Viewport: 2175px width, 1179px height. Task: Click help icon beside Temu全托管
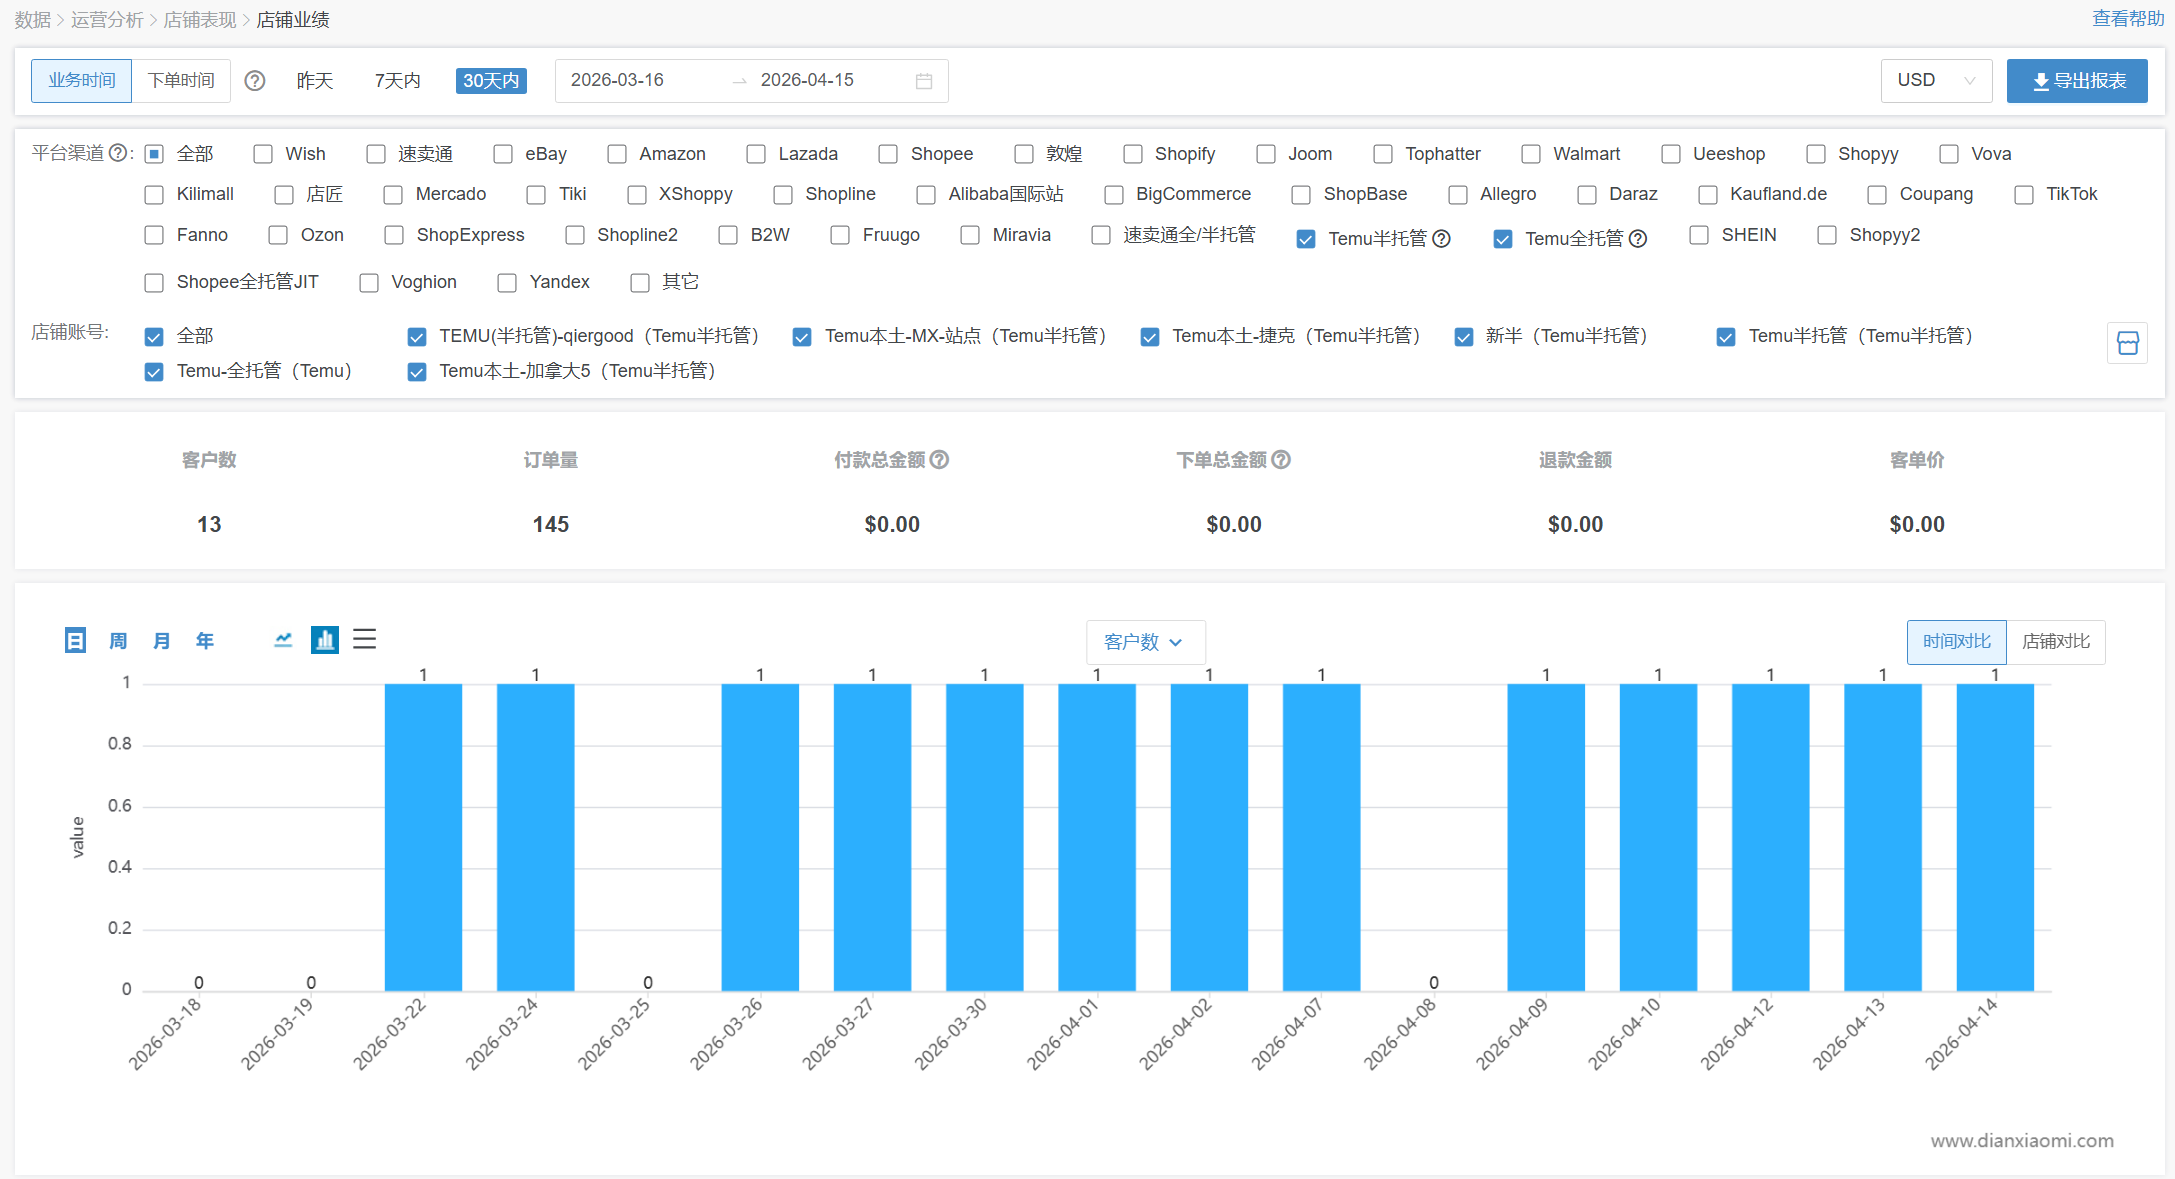point(1638,239)
